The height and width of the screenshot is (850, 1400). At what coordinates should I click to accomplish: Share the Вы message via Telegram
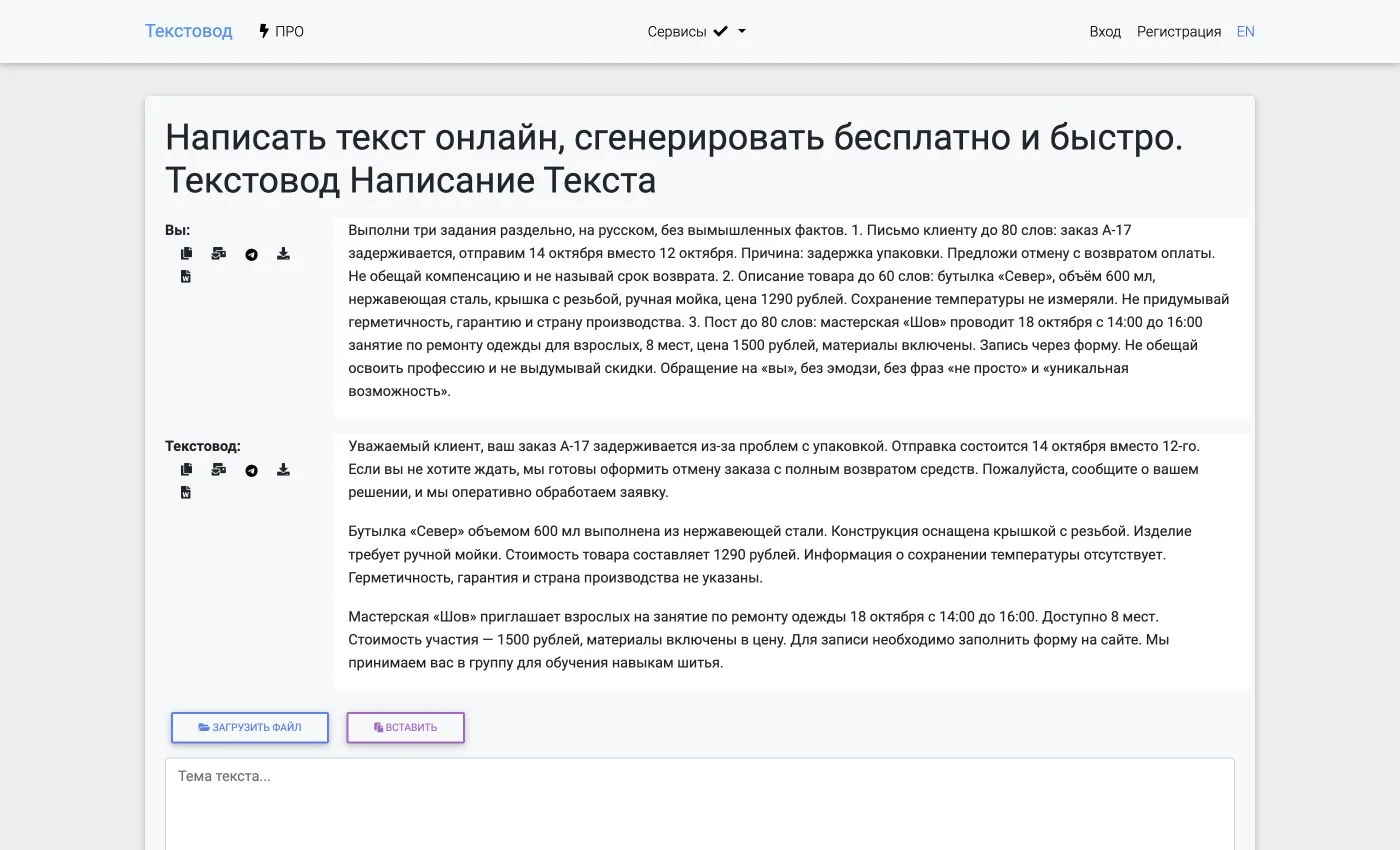[x=251, y=254]
